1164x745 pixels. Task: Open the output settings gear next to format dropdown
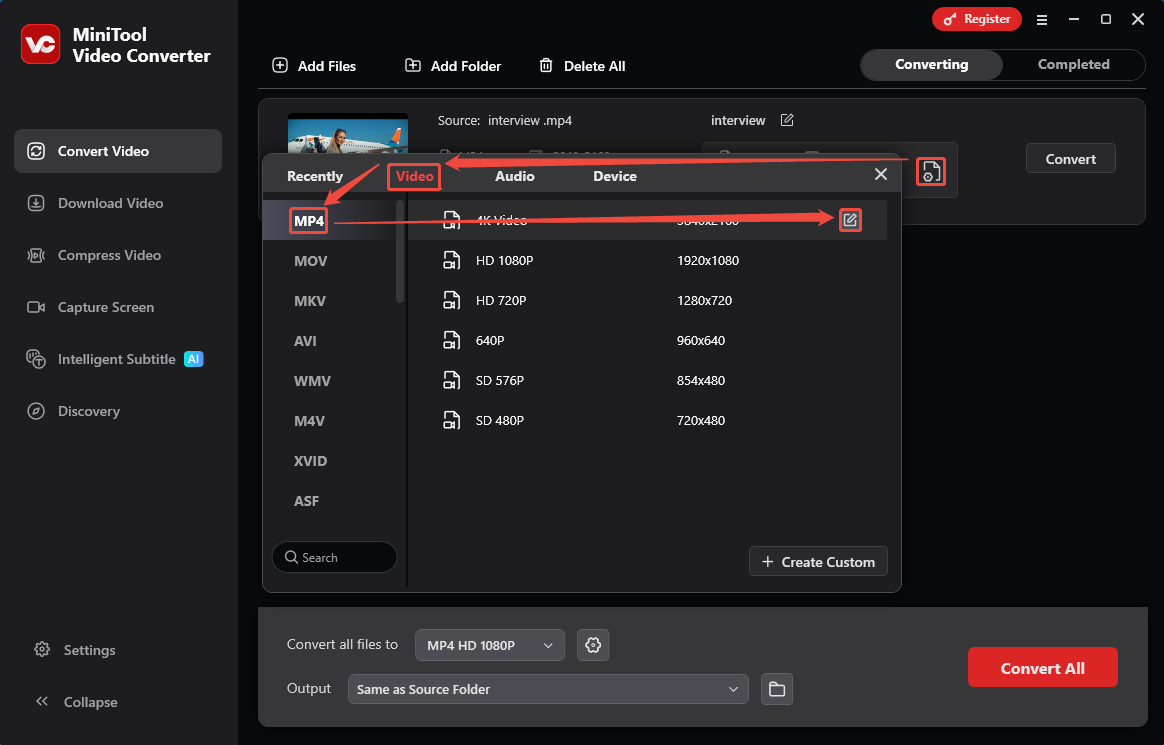pos(593,645)
